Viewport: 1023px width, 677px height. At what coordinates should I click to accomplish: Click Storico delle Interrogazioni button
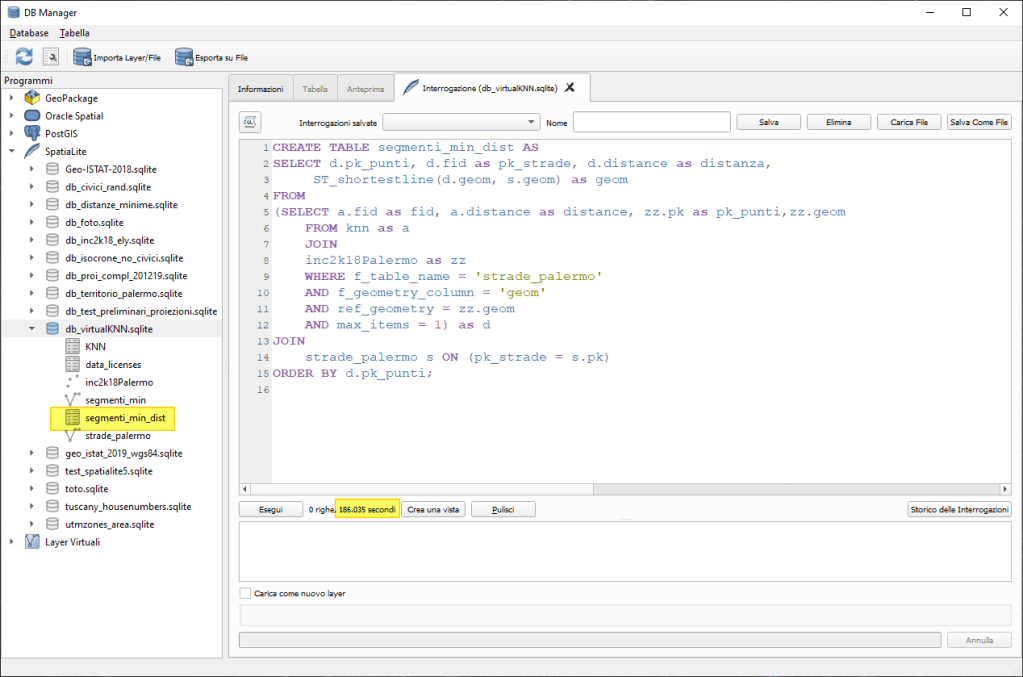coord(958,509)
